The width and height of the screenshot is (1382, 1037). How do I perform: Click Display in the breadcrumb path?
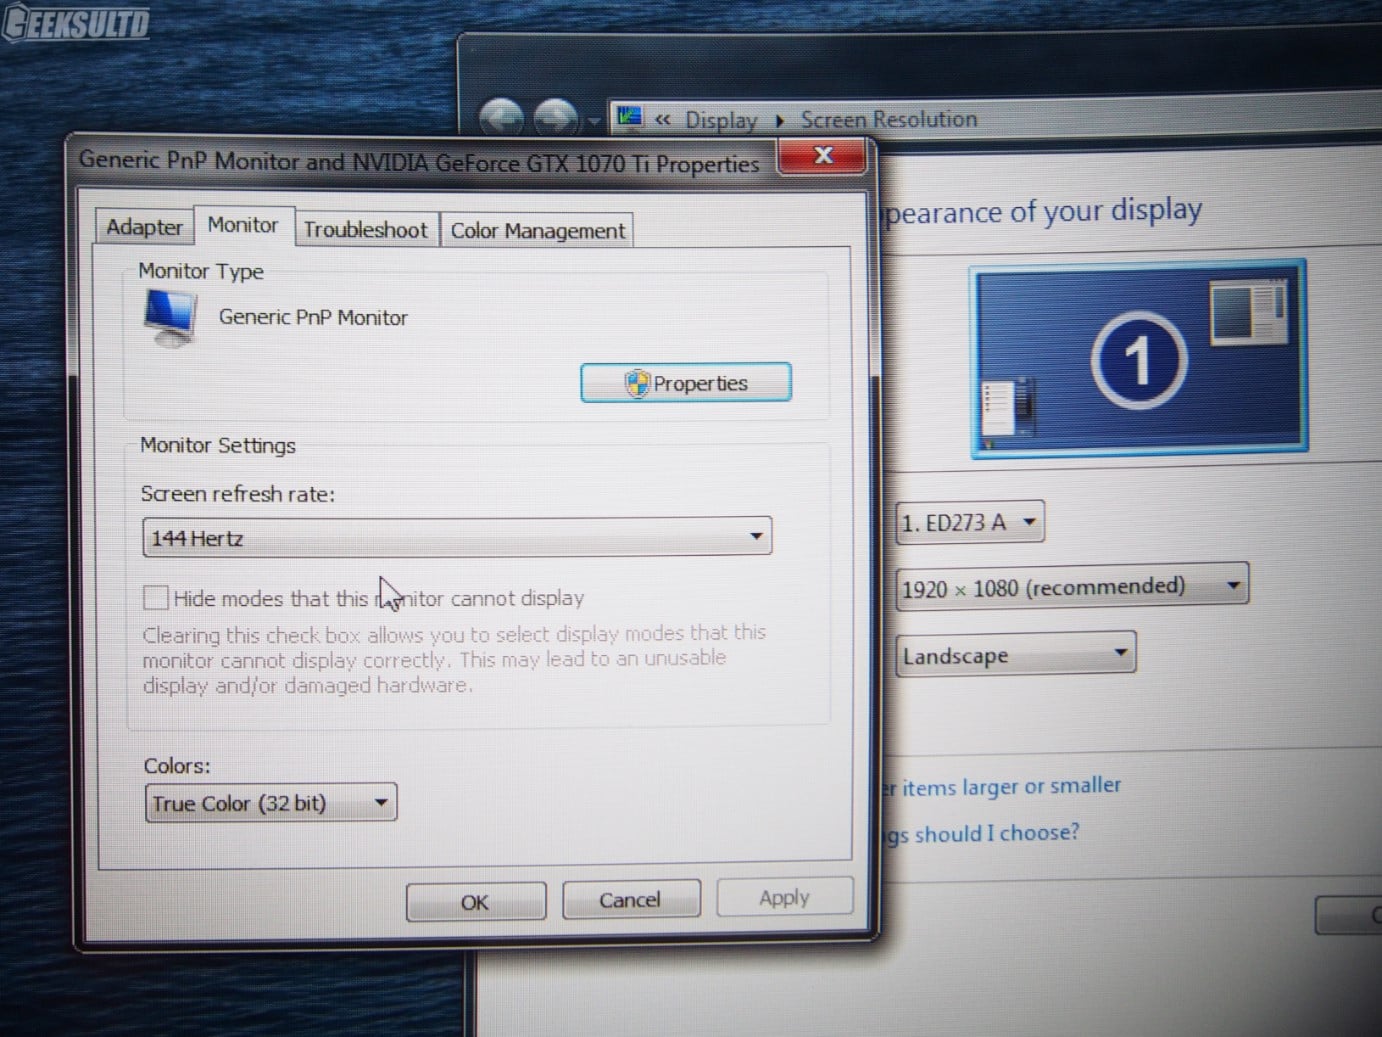click(x=720, y=120)
